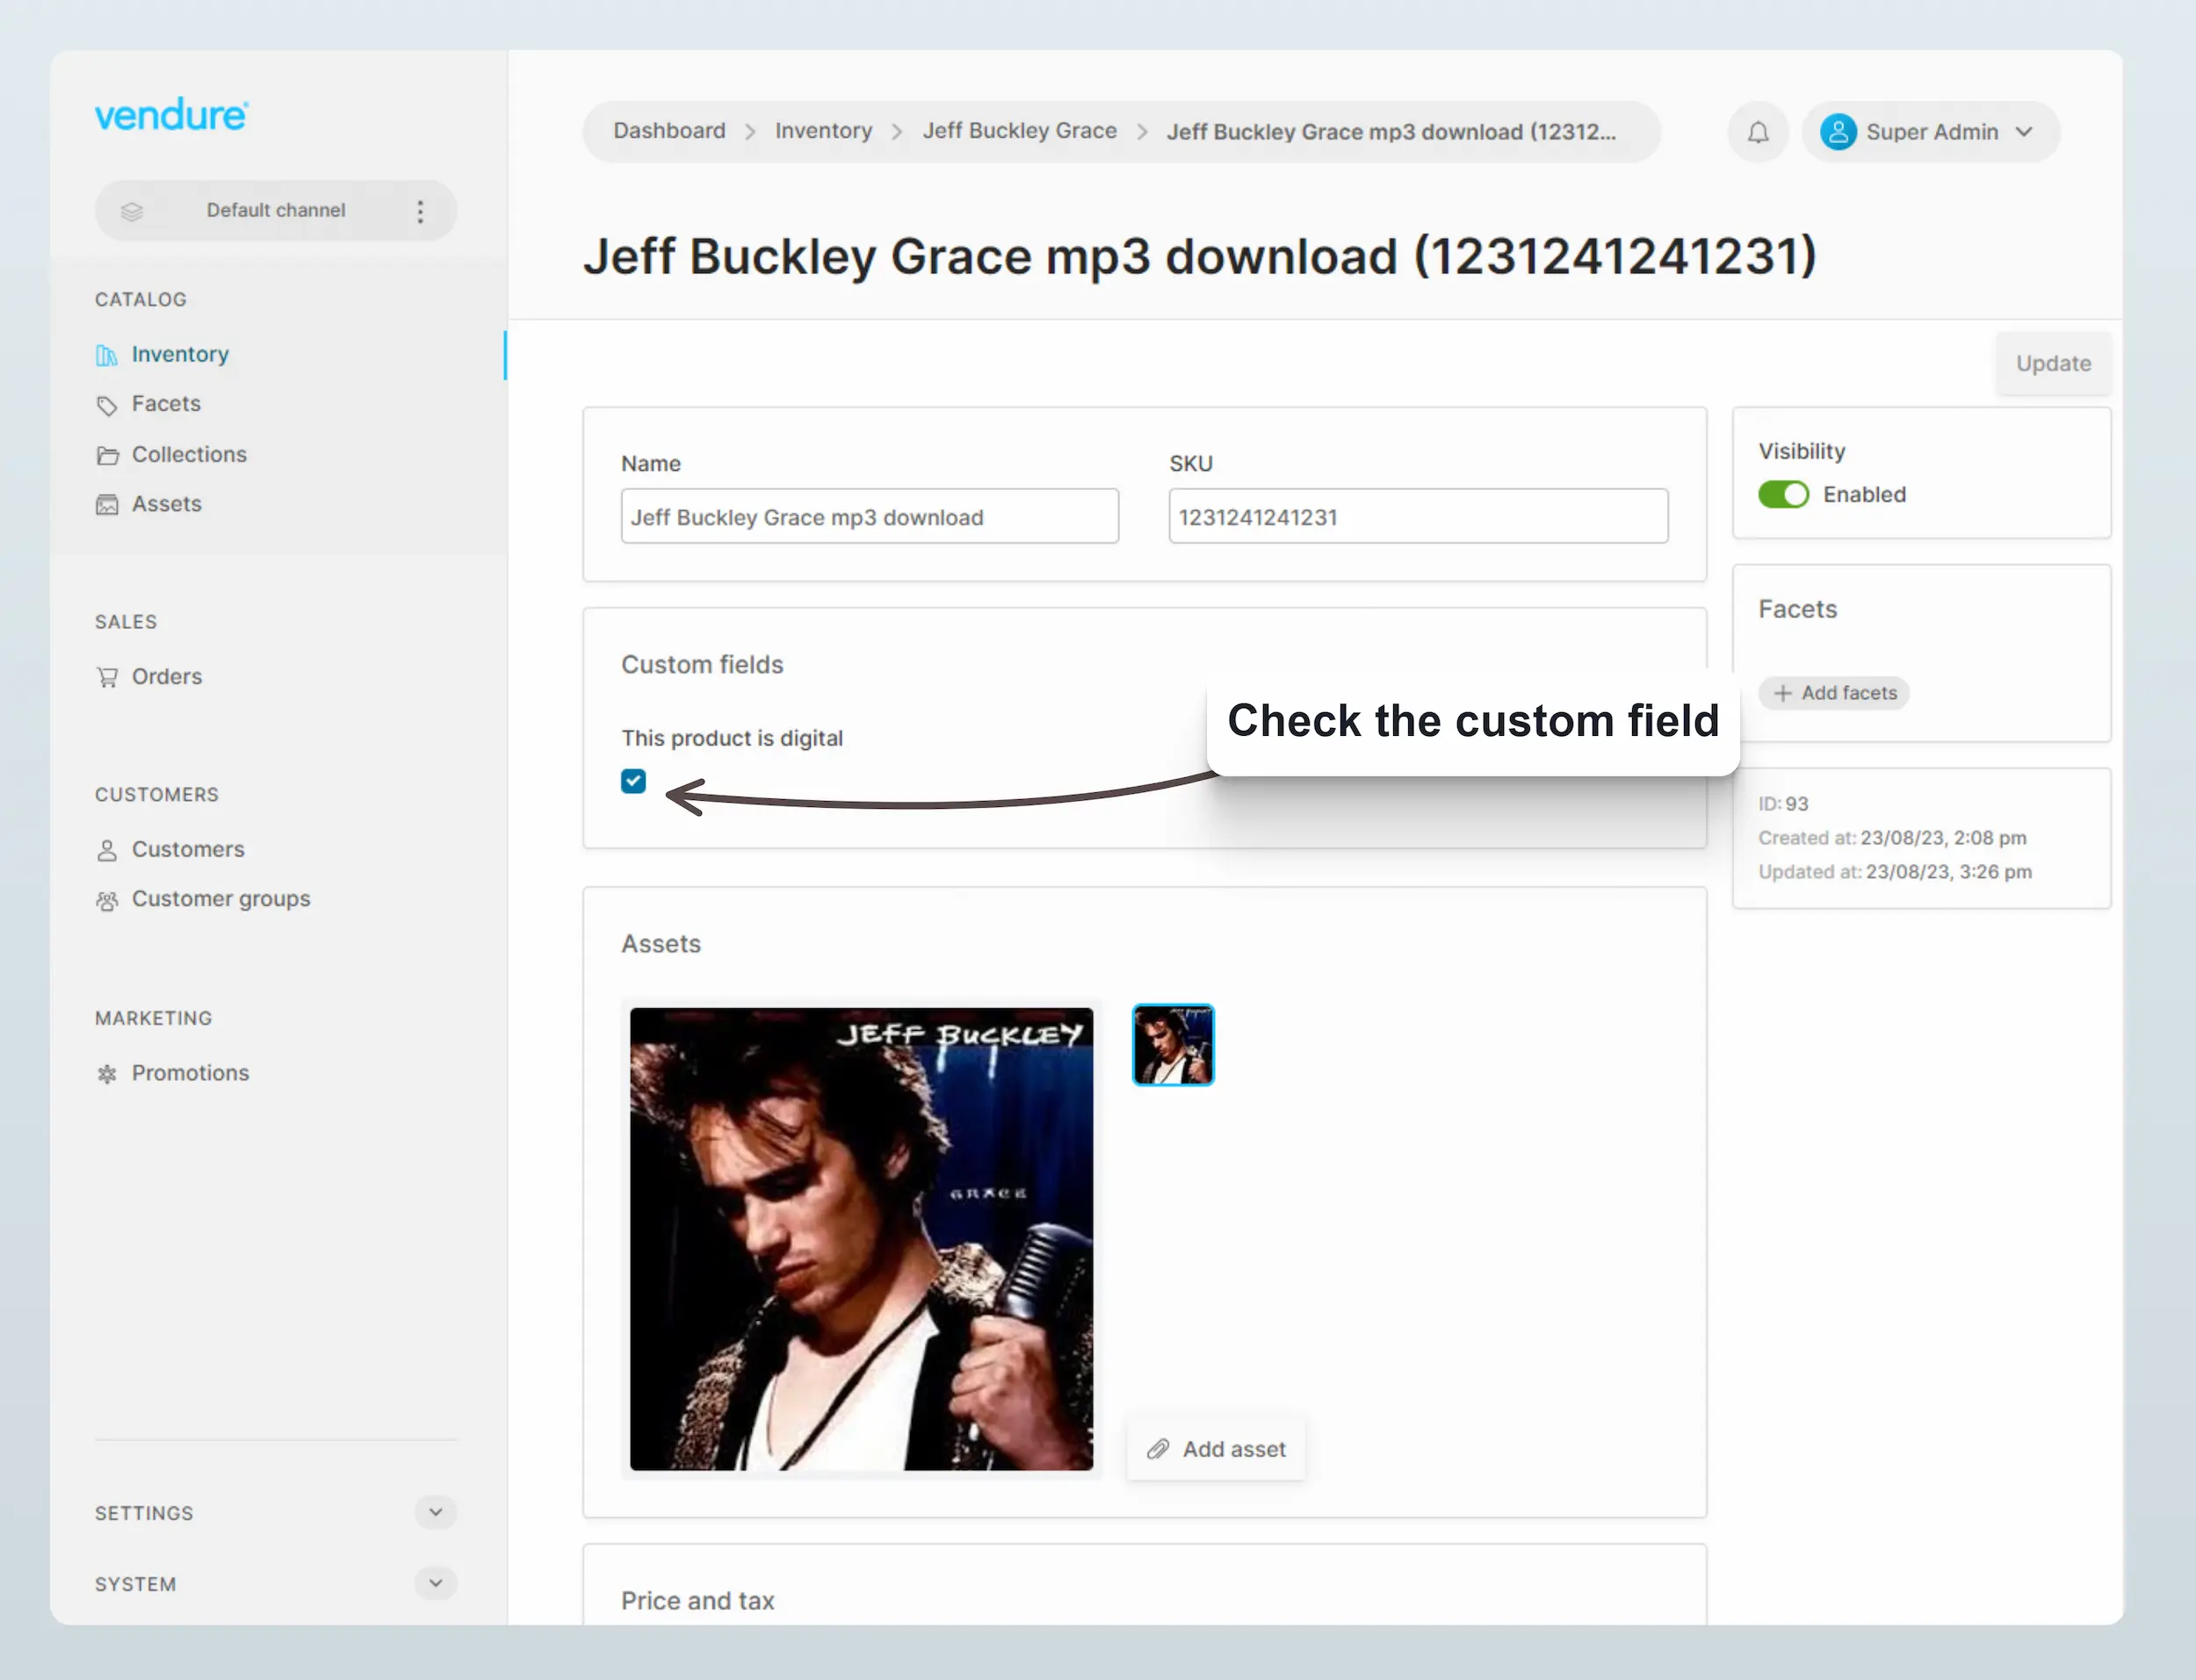Click the Super Admin avatar icon
Image resolution: width=2196 pixels, height=1680 pixels.
click(x=1837, y=132)
